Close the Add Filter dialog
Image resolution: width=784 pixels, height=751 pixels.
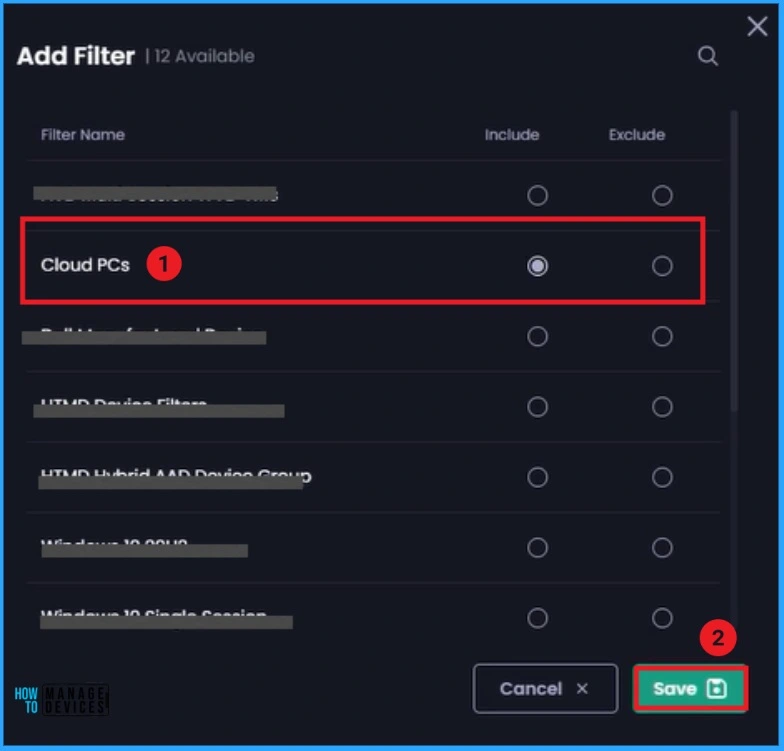(757, 26)
